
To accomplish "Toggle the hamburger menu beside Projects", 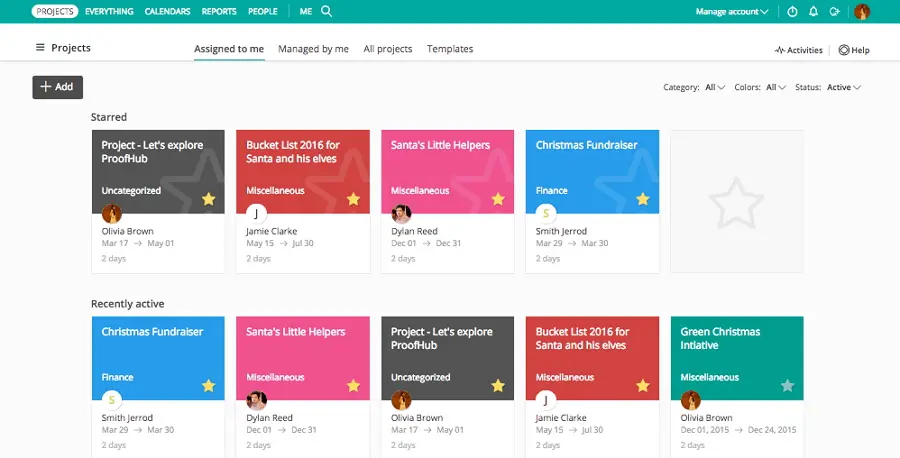I will [x=40, y=48].
